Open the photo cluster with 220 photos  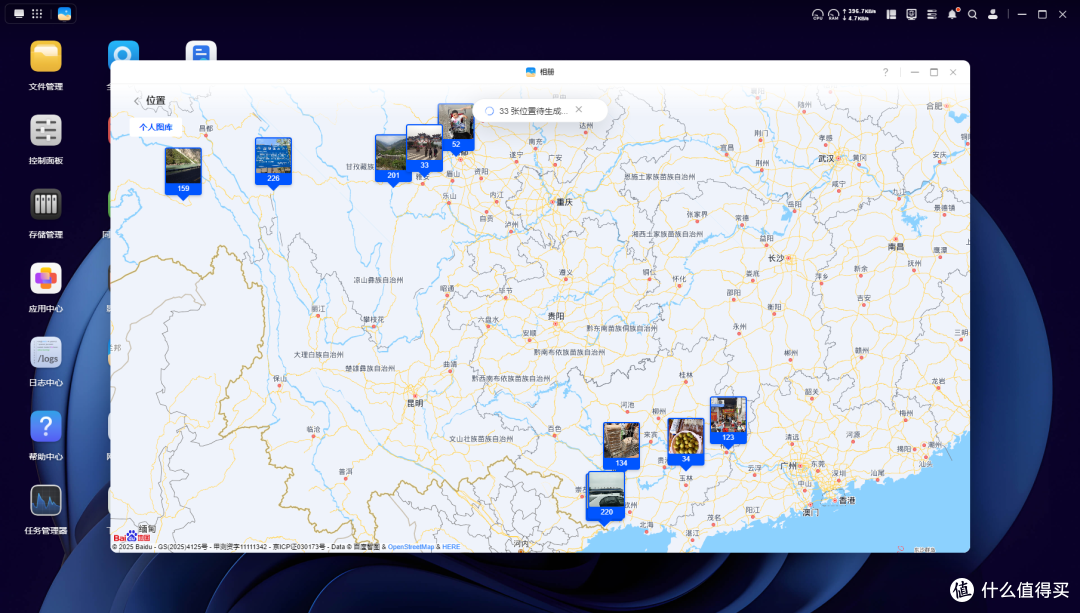[606, 496]
